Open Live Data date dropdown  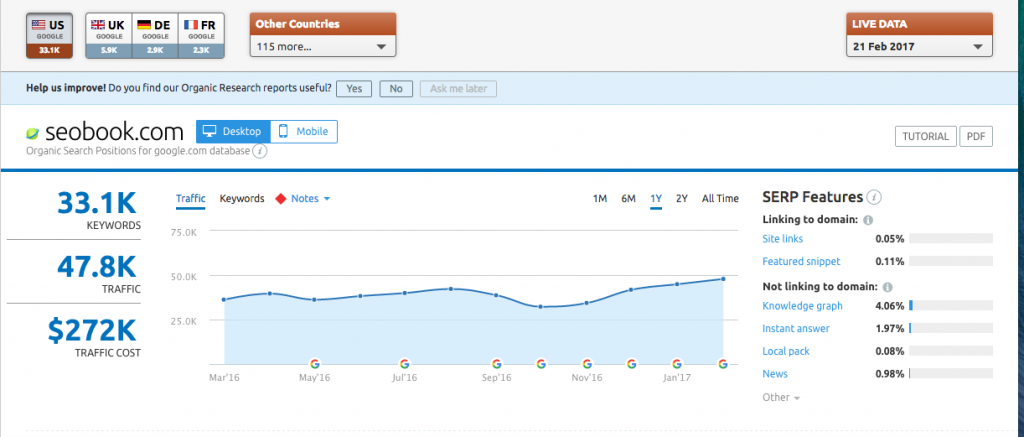tap(919, 46)
